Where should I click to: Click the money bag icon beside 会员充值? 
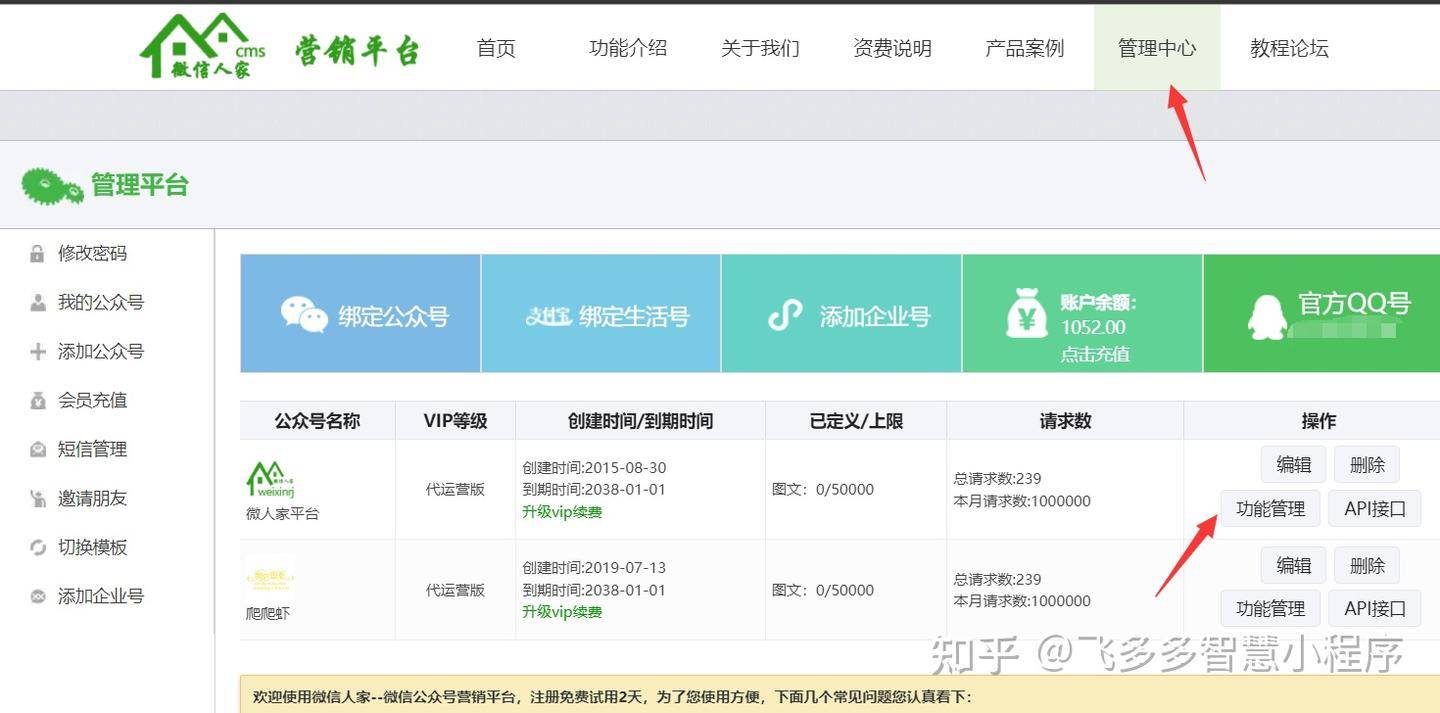pos(37,401)
